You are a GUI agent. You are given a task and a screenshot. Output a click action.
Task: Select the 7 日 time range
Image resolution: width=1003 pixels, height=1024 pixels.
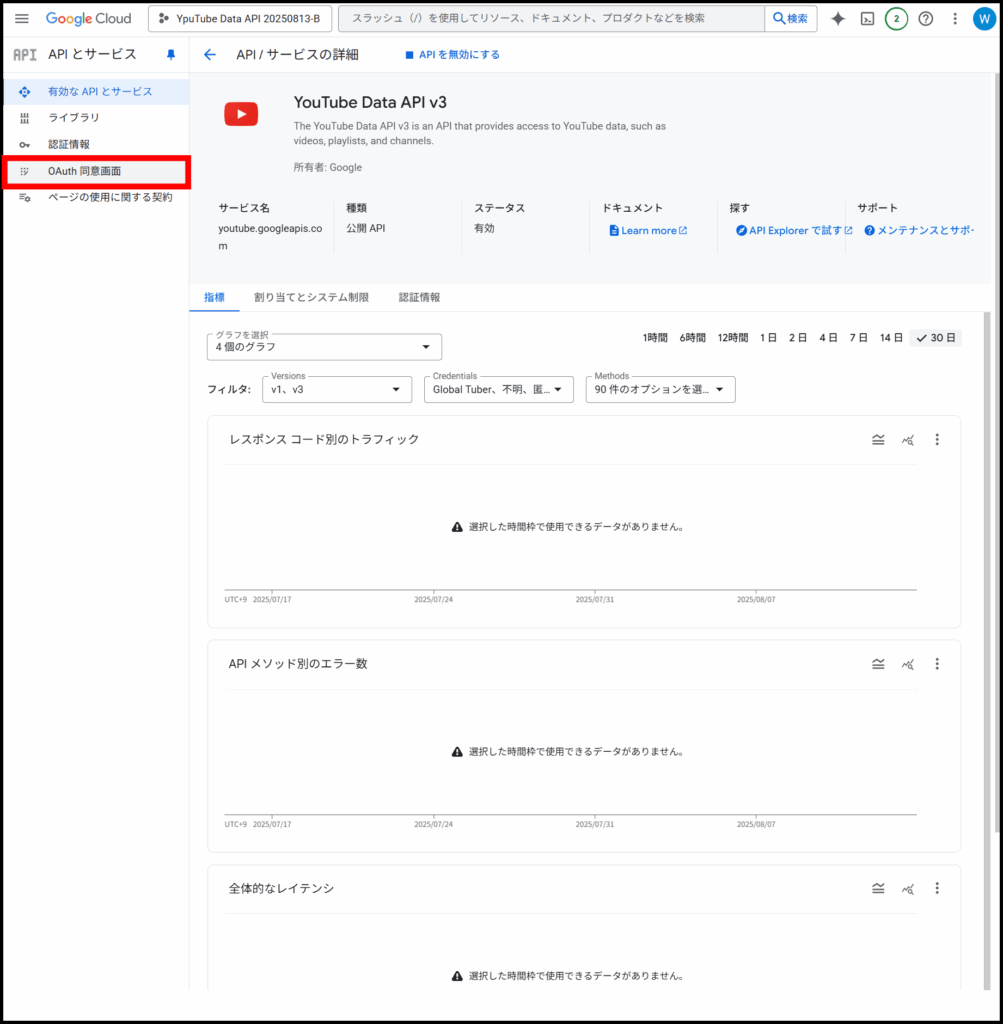click(x=858, y=338)
